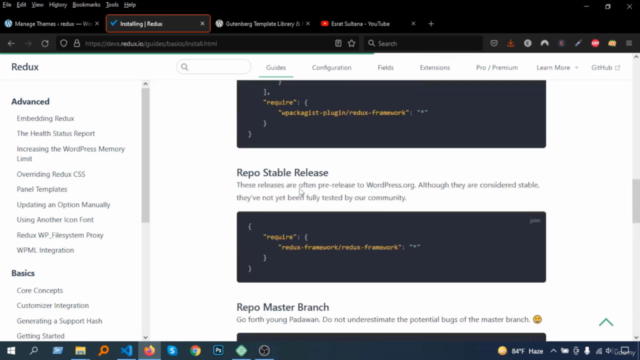Open the tracking protection shield icon
Screen dimensions: 640x360
[64, 43]
